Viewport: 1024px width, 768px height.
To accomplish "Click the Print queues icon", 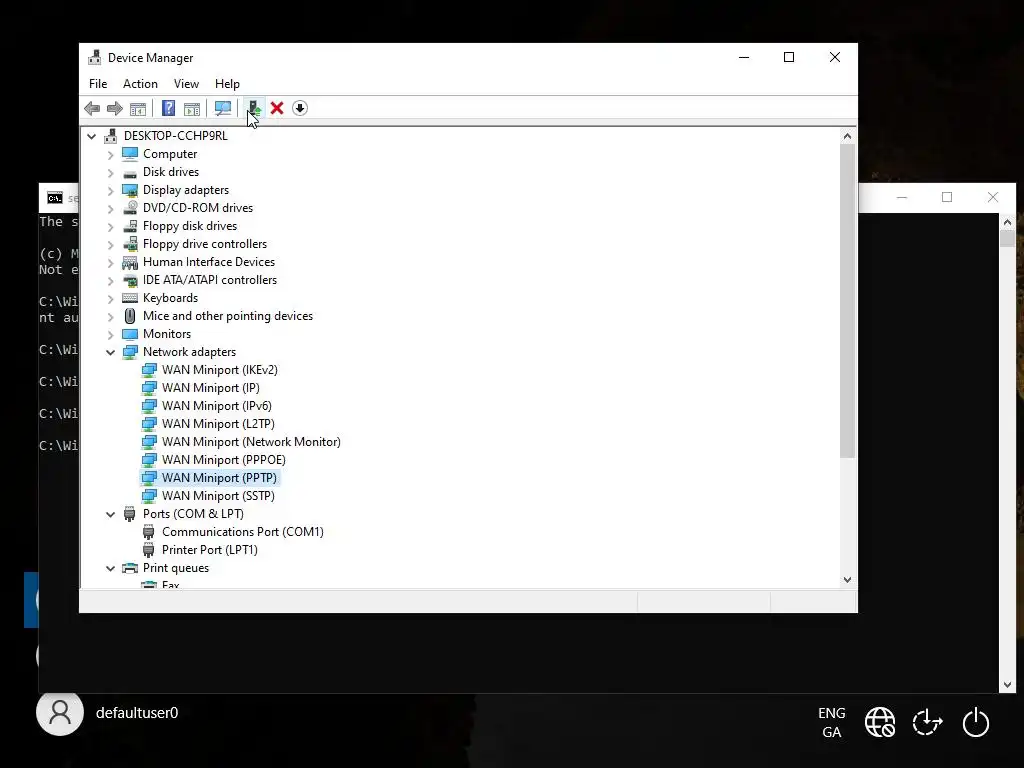I will 130,568.
